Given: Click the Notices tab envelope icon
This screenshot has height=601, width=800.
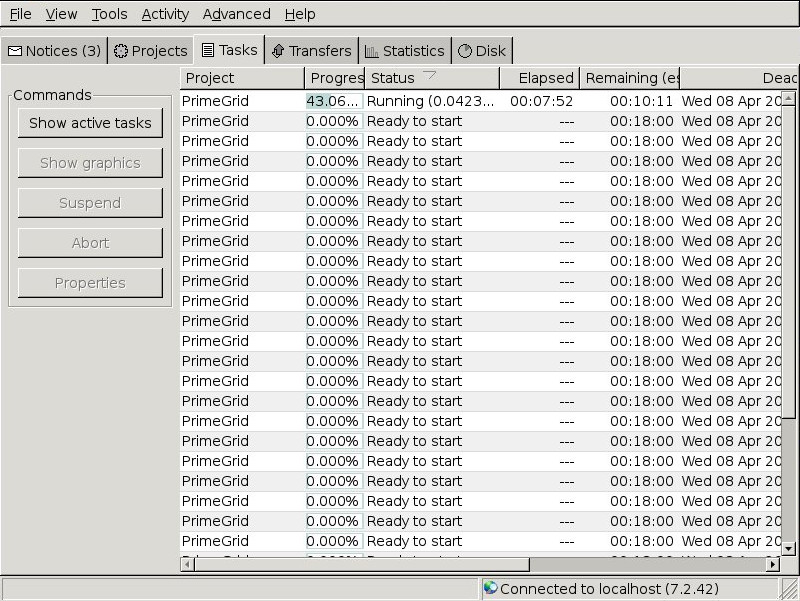Looking at the screenshot, I should coord(15,51).
